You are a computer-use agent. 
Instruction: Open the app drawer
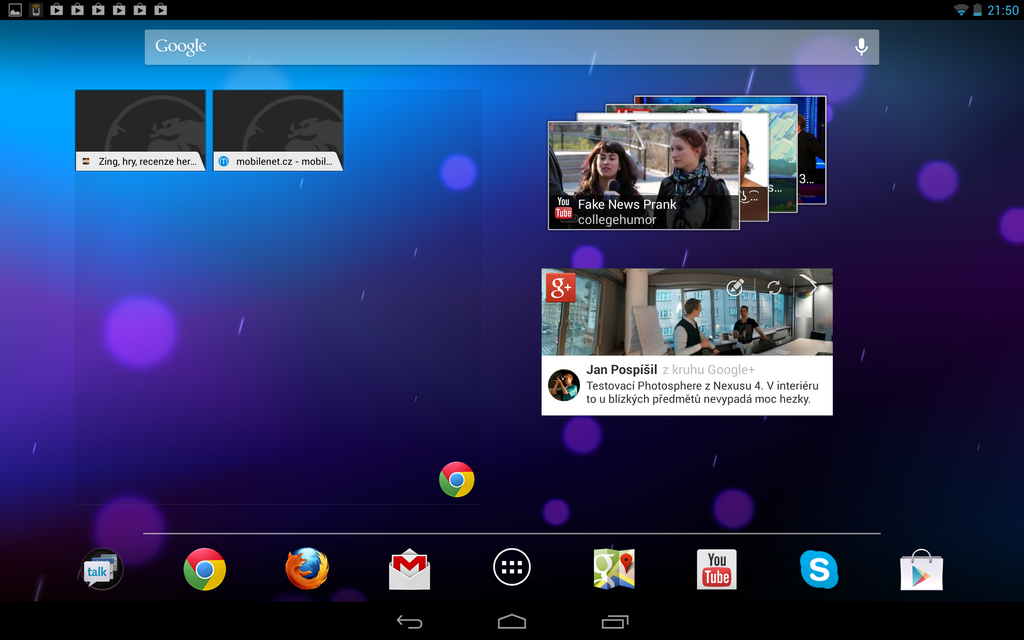(511, 566)
